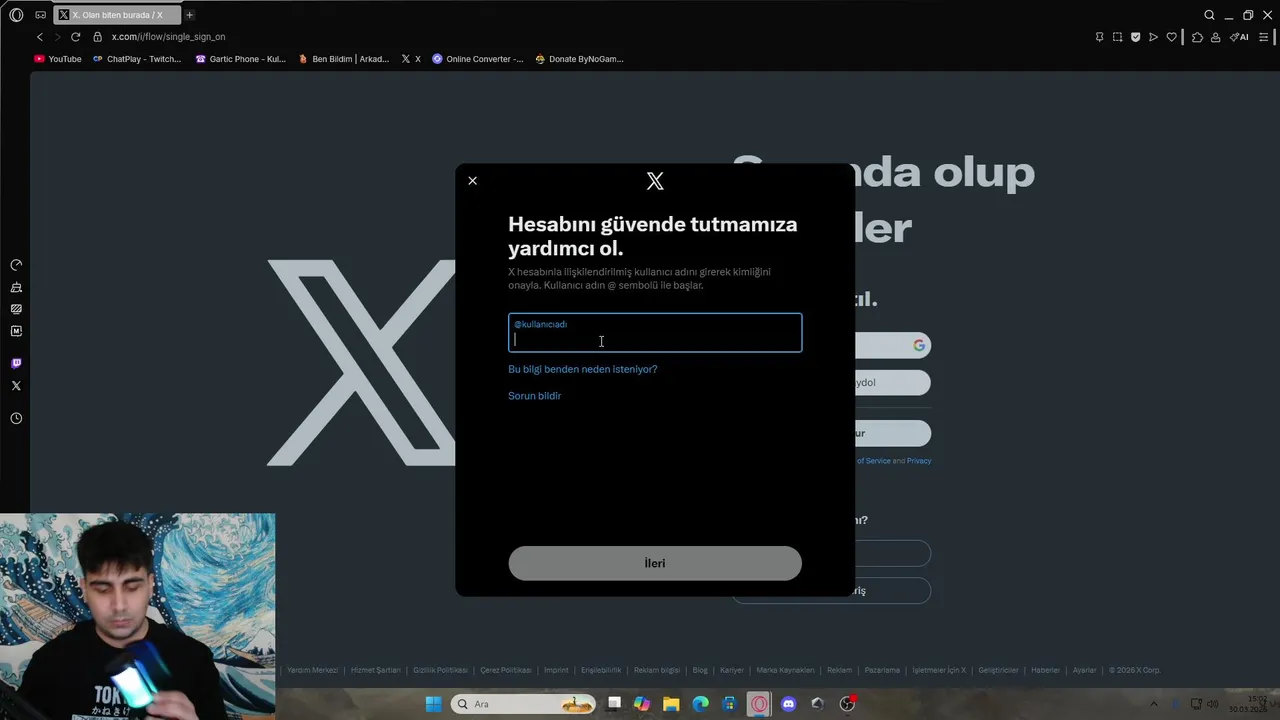Open Marka Kaynakları footer link
1280x720 pixels.
tap(785, 670)
